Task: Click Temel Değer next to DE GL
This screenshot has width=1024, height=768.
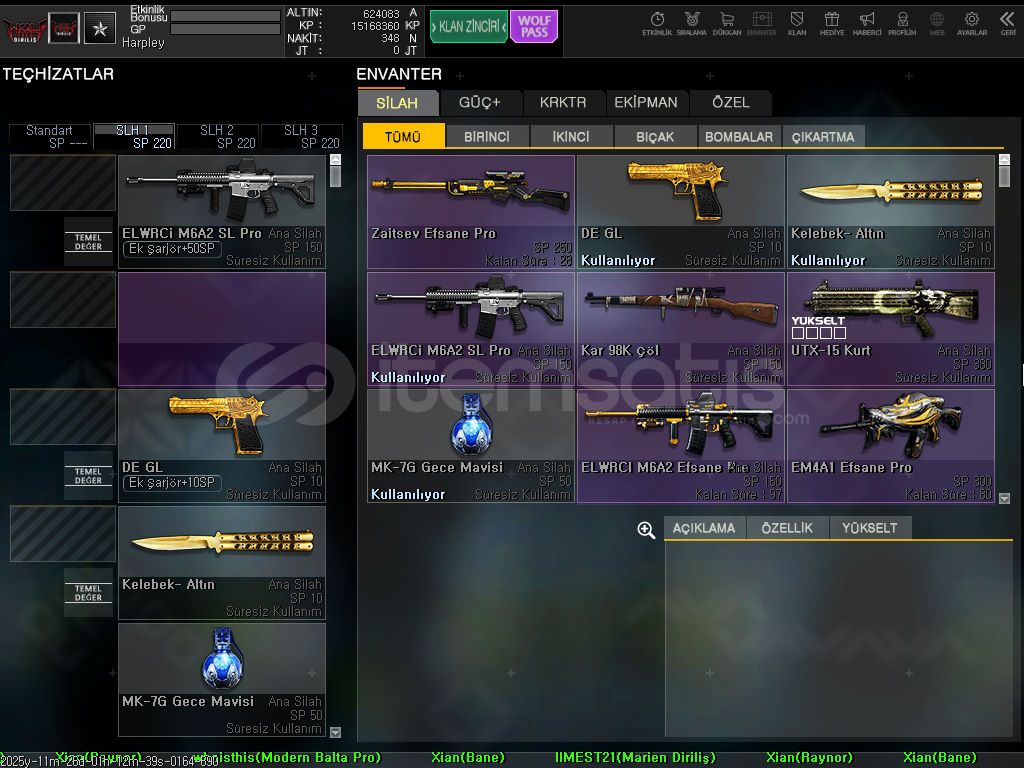Action: [88, 475]
